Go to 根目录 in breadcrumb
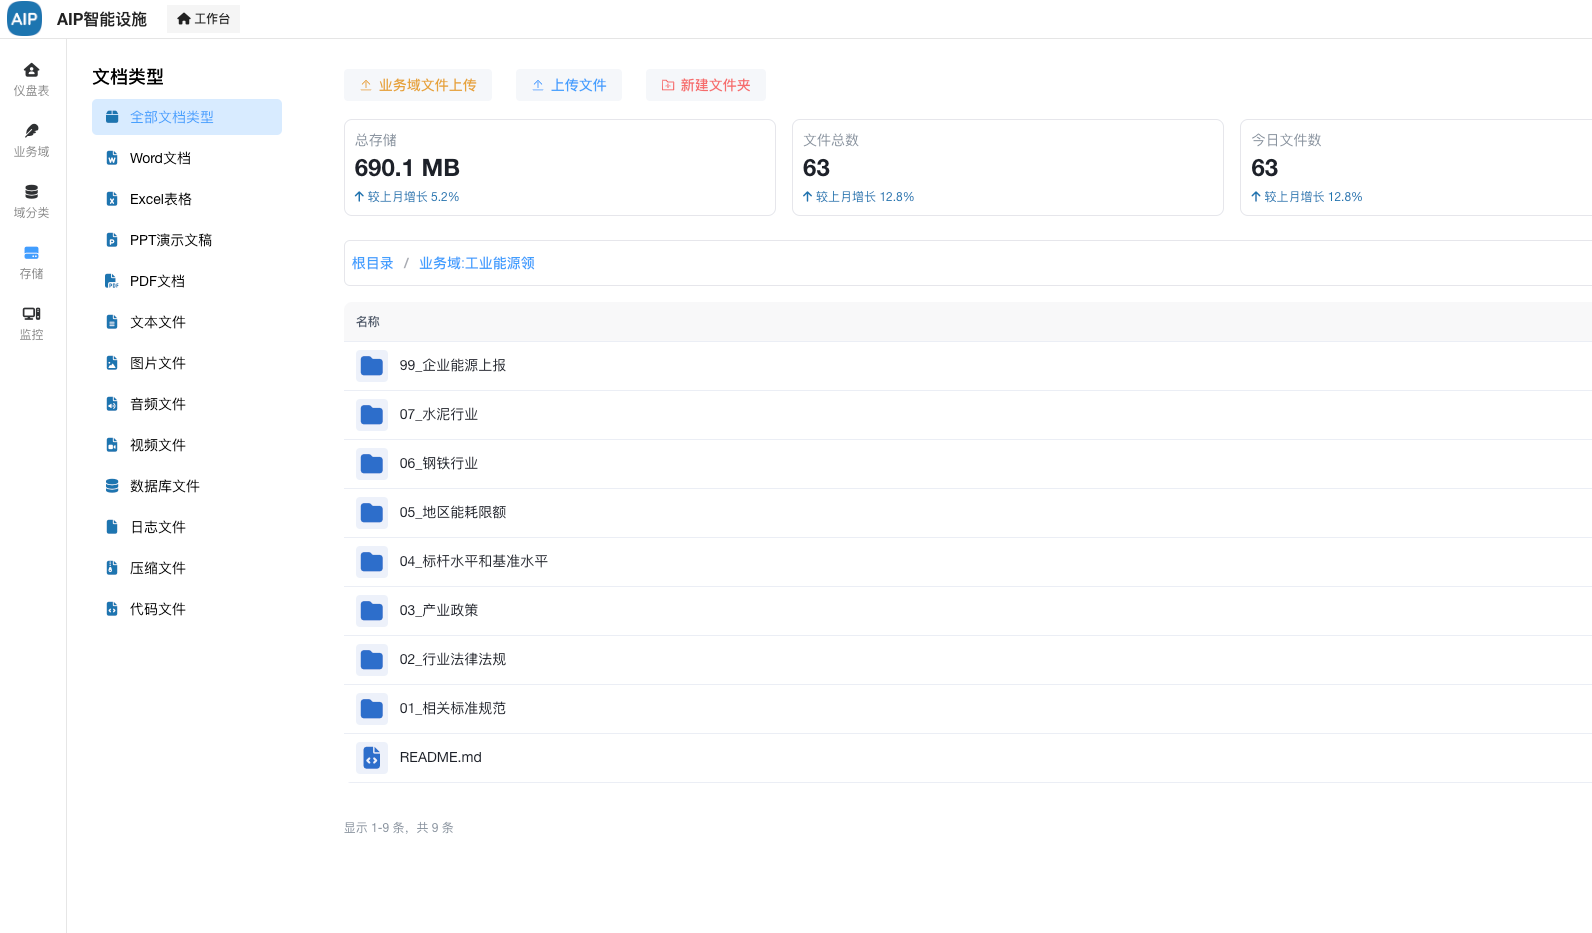The height and width of the screenshot is (933, 1592). 372,263
